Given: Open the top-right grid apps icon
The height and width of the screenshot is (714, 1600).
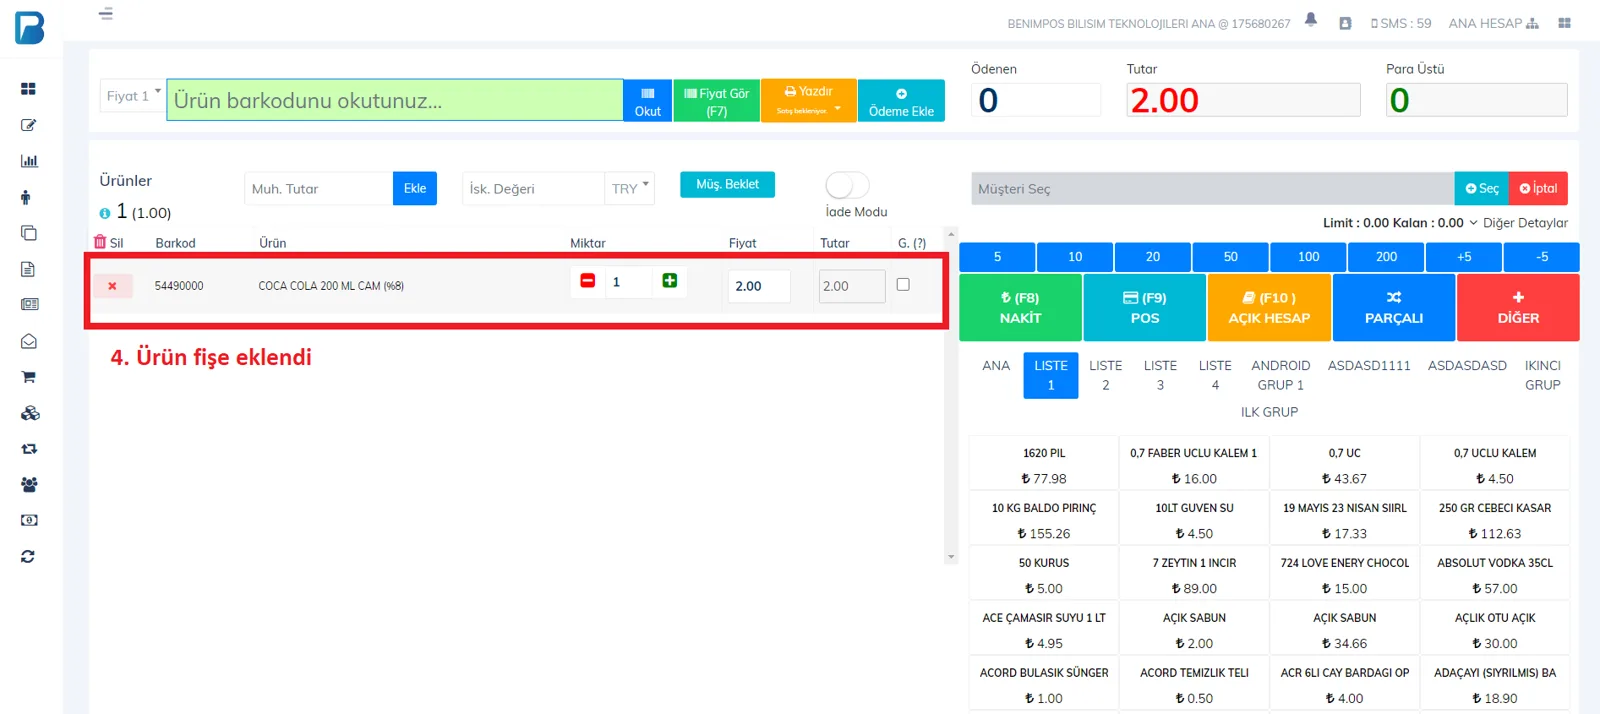Looking at the screenshot, I should [x=1564, y=23].
